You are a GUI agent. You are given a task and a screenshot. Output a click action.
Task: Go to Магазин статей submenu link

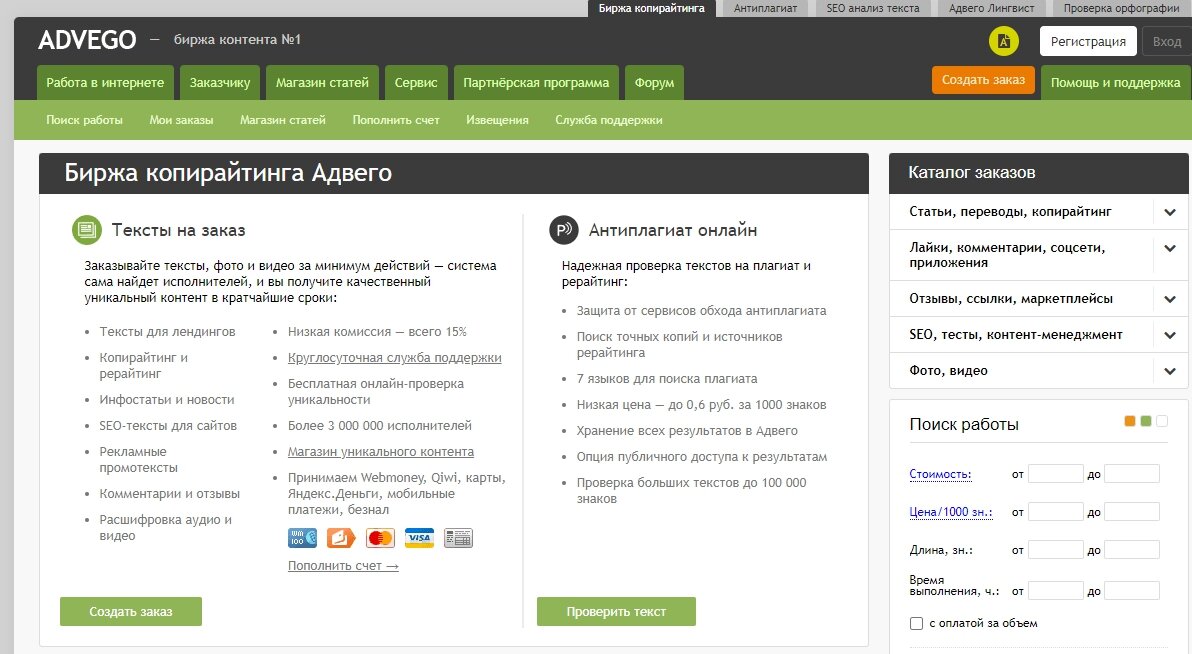point(283,120)
